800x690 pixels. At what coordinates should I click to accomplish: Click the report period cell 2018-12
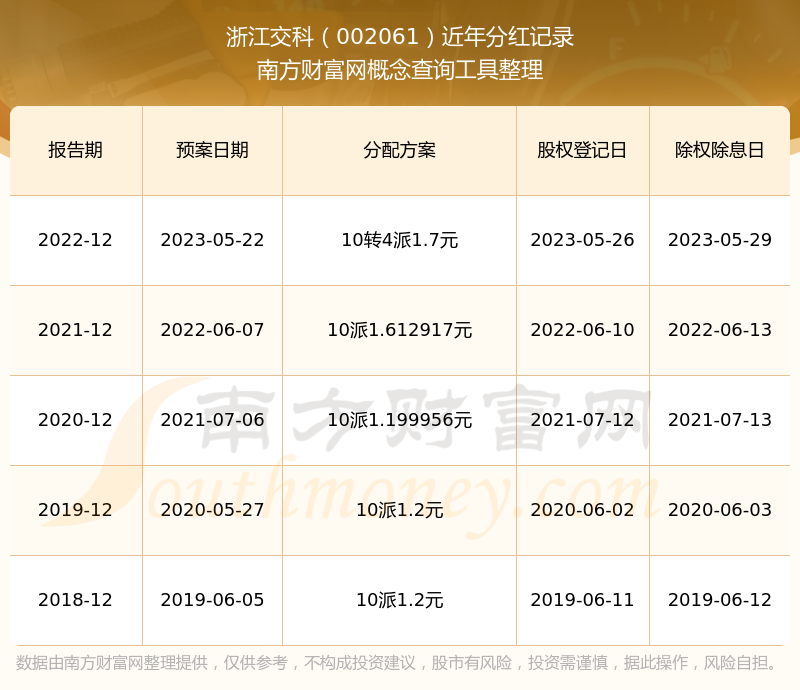point(76,600)
